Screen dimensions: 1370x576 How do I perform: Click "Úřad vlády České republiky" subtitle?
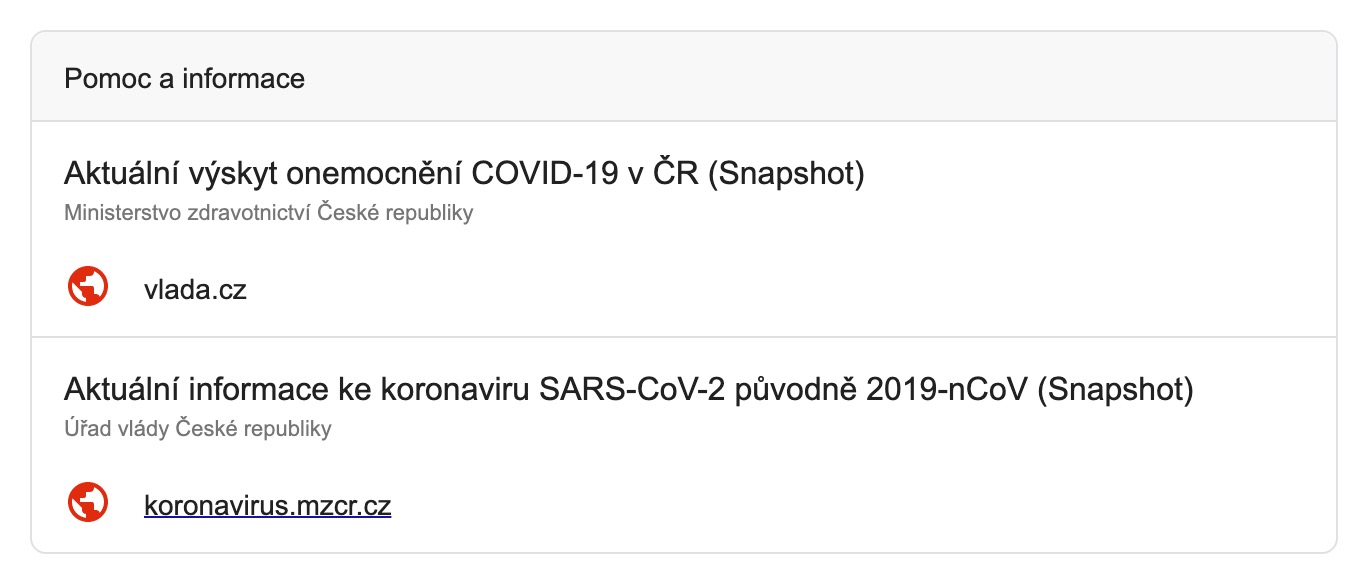tap(197, 429)
